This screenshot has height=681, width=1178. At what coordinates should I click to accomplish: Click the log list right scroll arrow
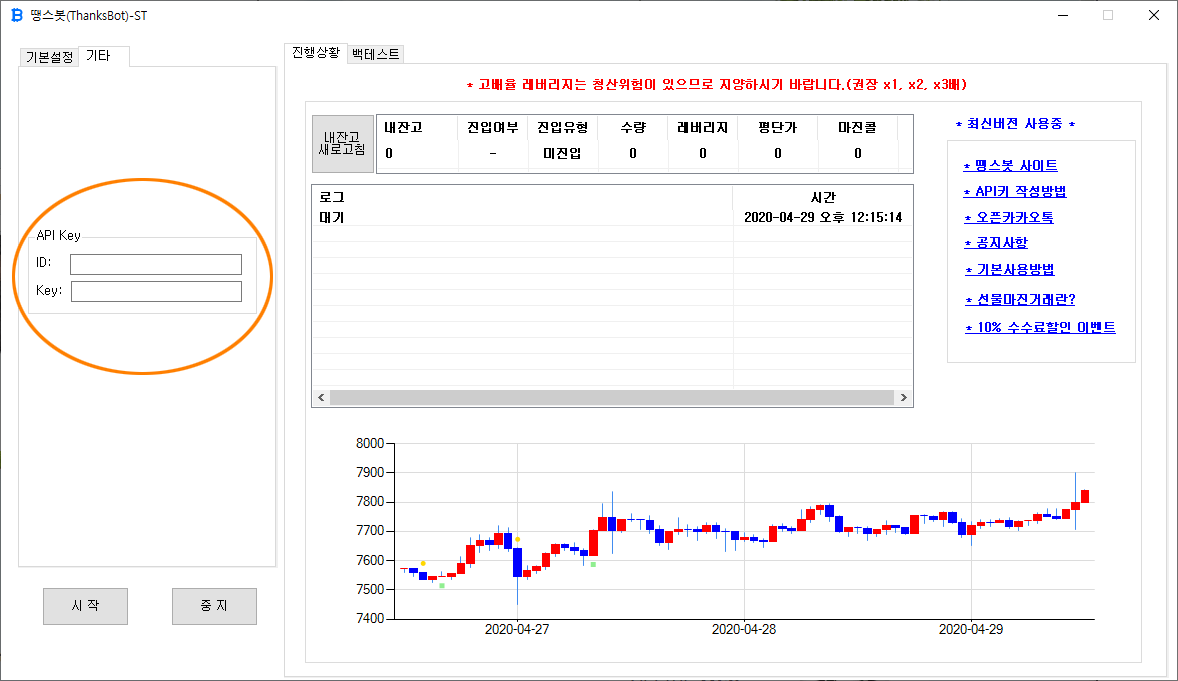[x=904, y=398]
